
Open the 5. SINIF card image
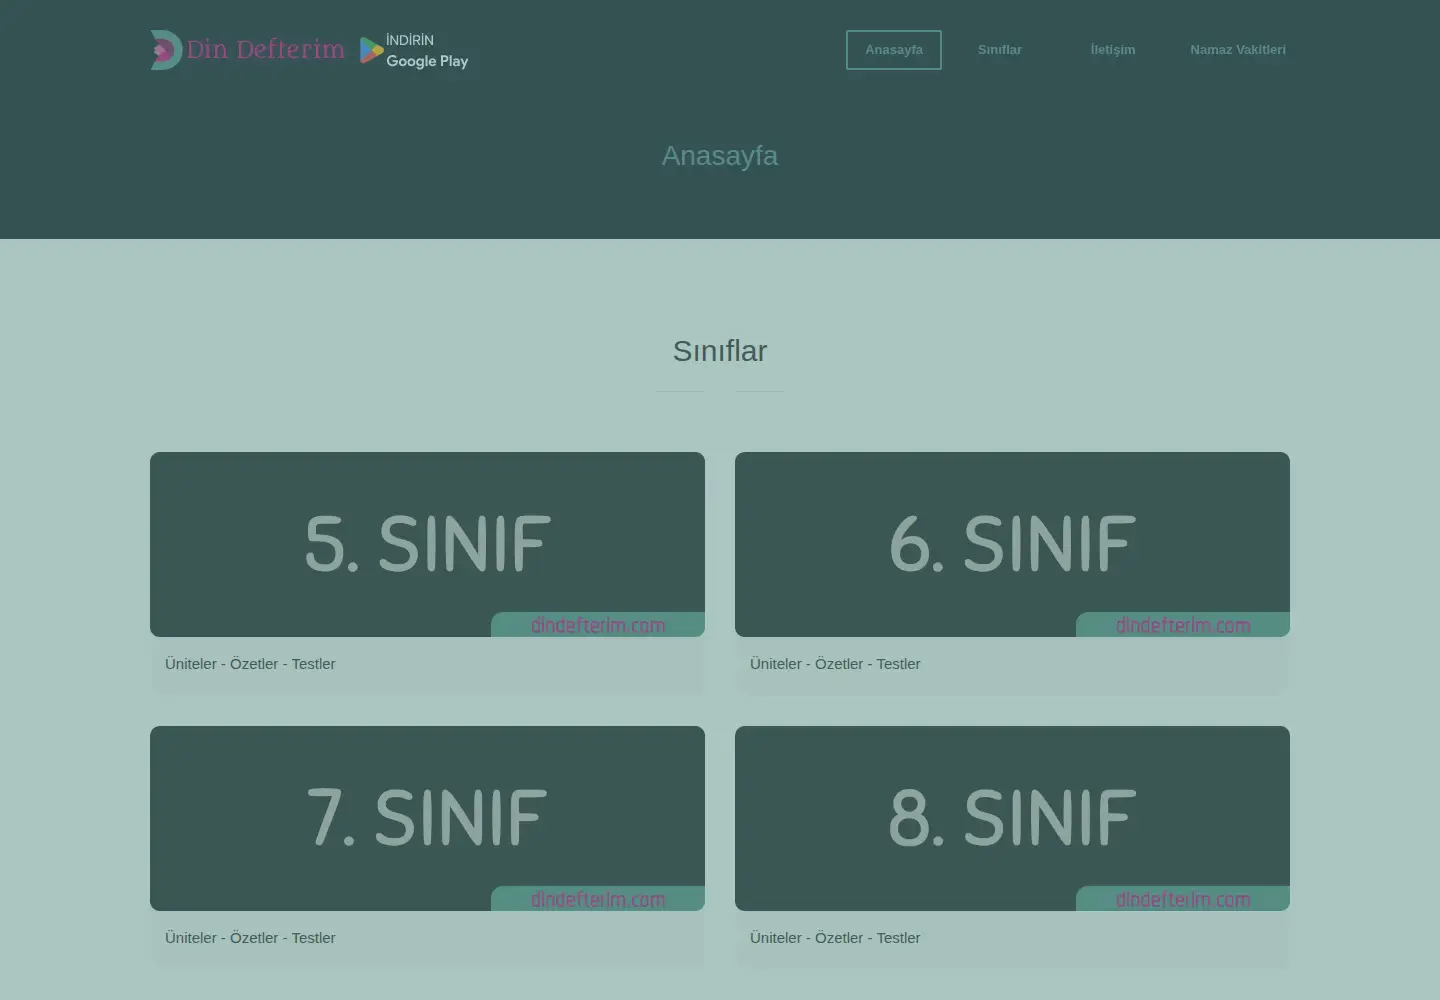(x=427, y=544)
